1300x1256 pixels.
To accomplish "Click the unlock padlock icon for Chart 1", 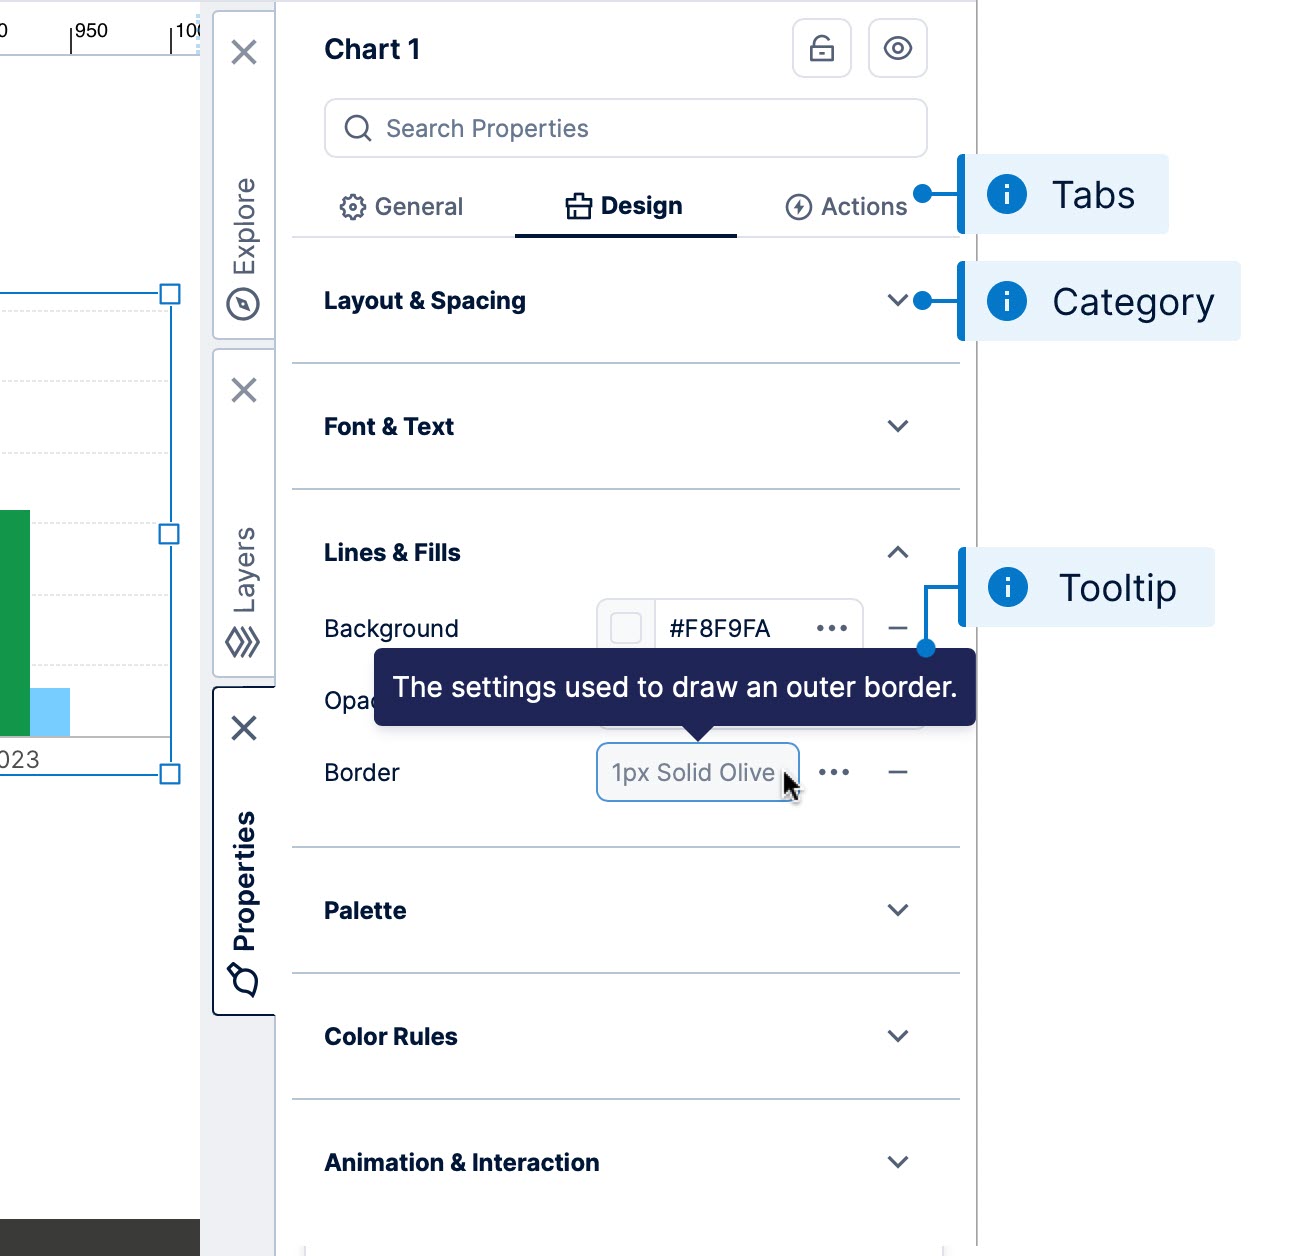I will point(821,48).
